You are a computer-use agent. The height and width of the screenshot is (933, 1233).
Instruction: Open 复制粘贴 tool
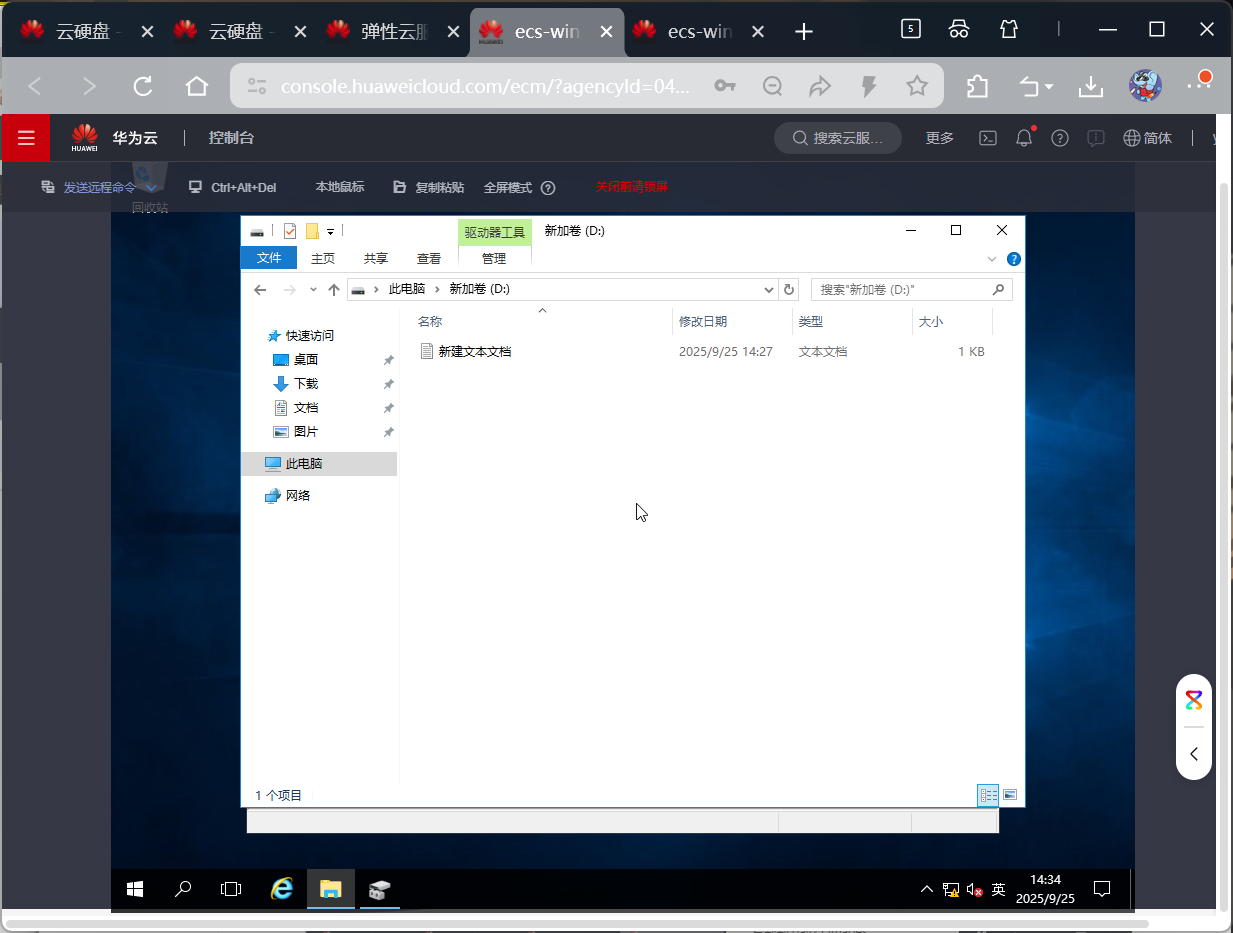coord(428,187)
